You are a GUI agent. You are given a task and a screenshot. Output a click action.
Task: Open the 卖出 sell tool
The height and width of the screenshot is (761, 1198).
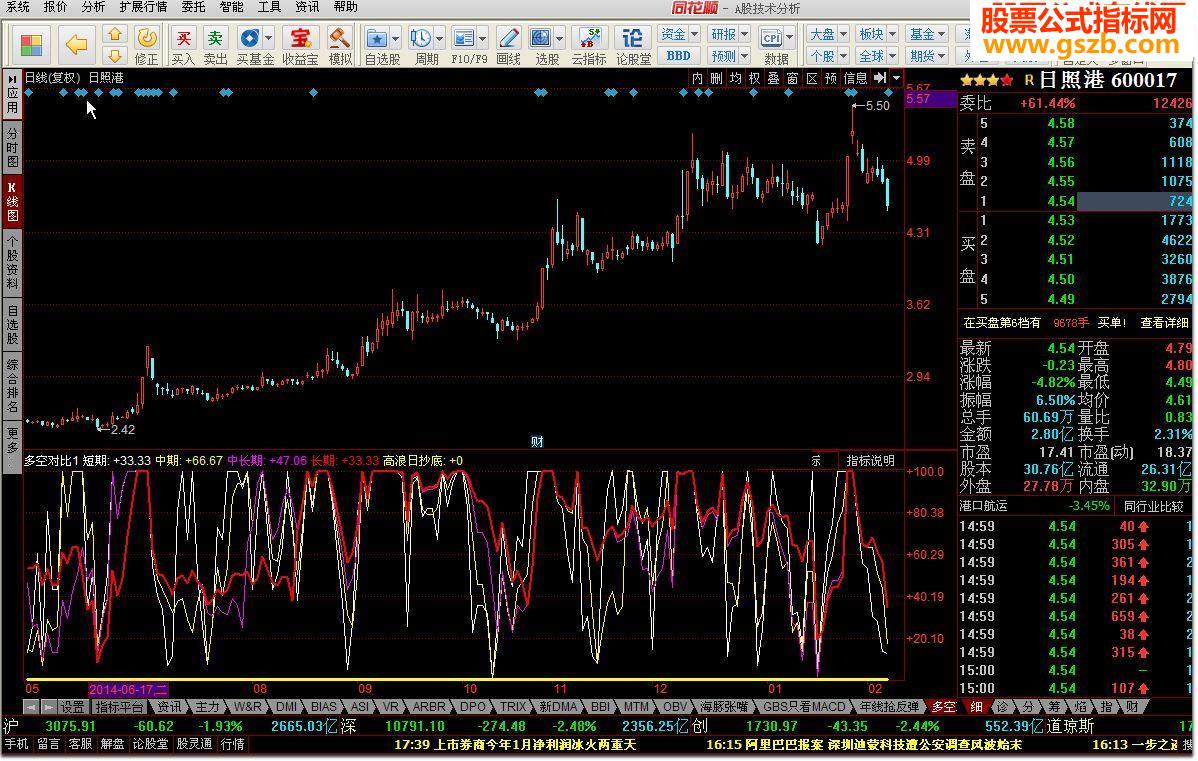click(x=215, y=44)
